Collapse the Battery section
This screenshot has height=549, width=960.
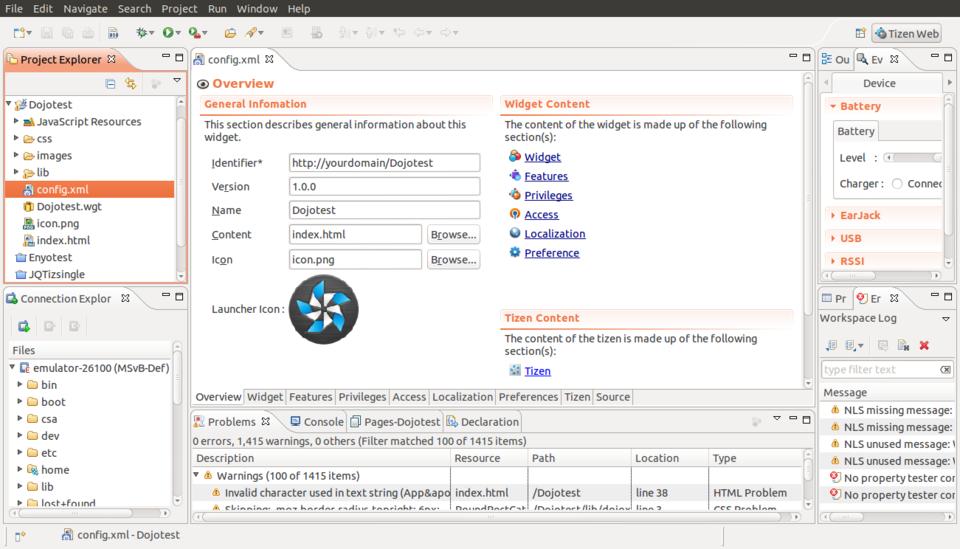pos(832,106)
